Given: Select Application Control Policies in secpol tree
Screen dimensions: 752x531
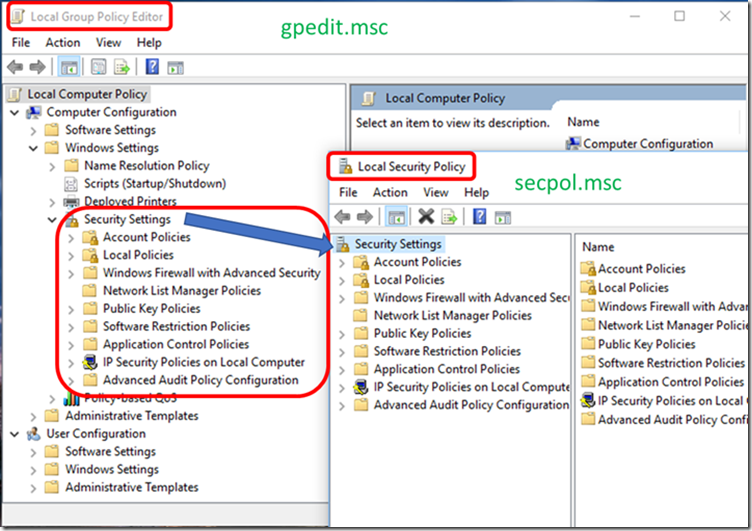Looking at the screenshot, I should pyautogui.click(x=447, y=369).
